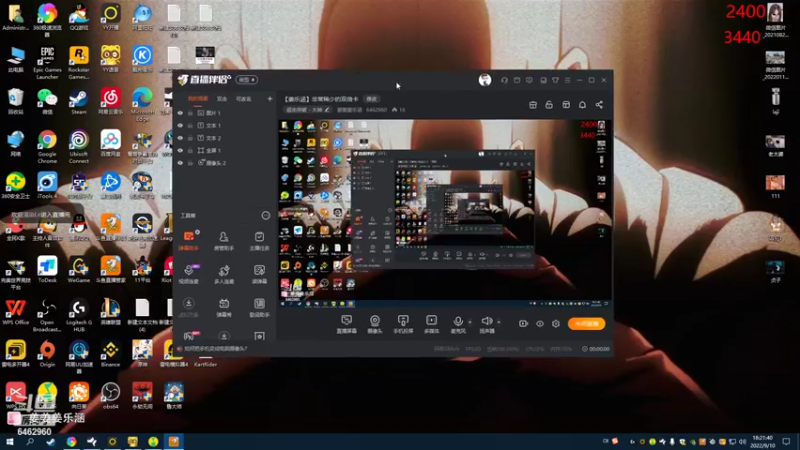
Task: Collapse the 工具箱 toolbox panel
Action: pos(266,215)
